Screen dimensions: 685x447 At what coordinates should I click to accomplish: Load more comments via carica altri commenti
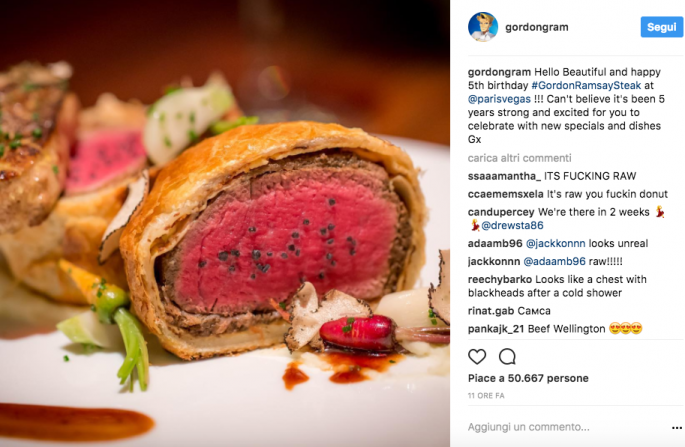(x=519, y=158)
